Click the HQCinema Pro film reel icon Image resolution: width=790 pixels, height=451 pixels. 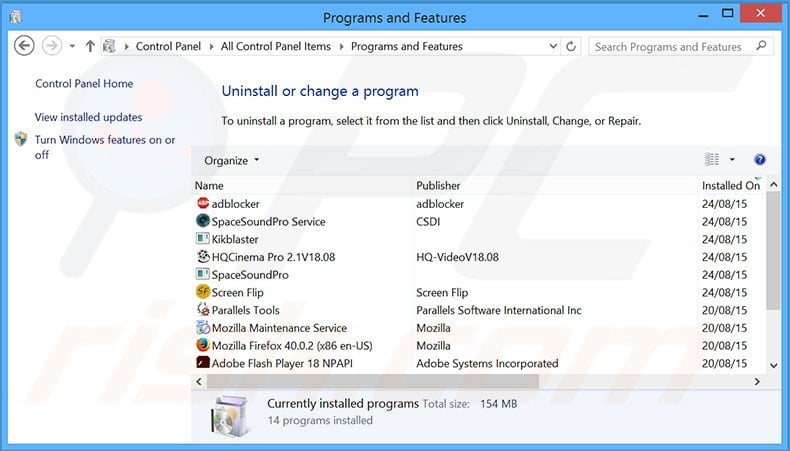pyautogui.click(x=203, y=256)
